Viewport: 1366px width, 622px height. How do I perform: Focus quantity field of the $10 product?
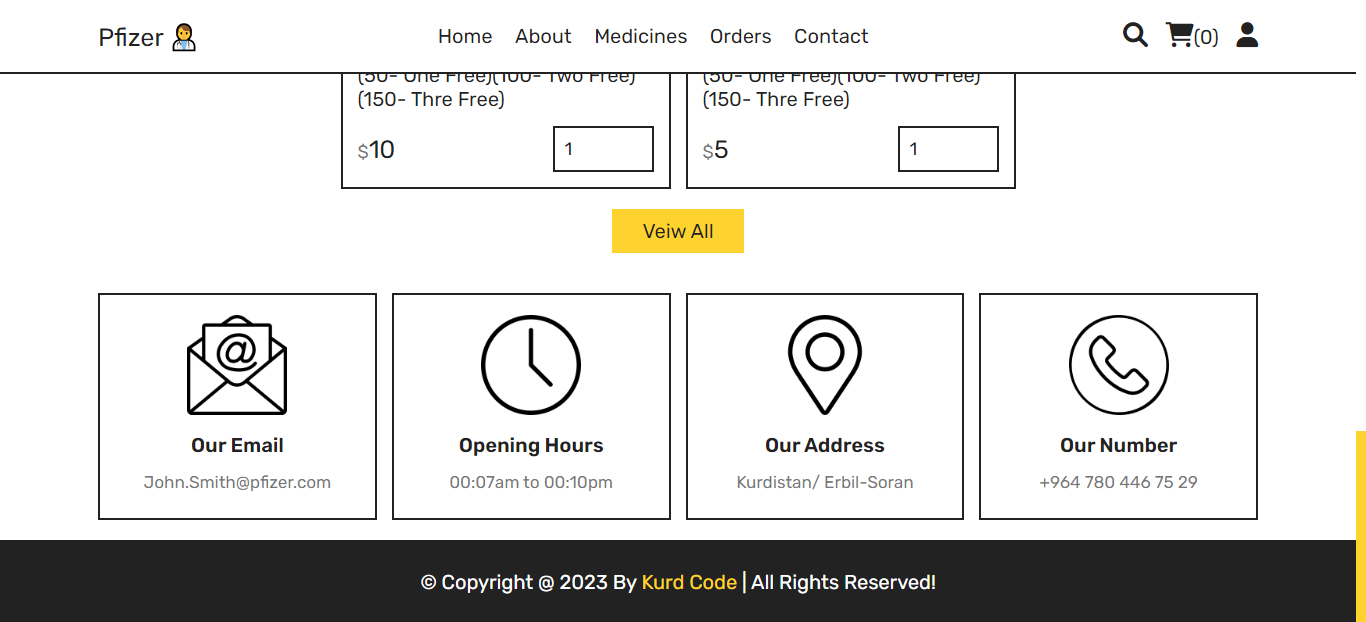point(604,149)
